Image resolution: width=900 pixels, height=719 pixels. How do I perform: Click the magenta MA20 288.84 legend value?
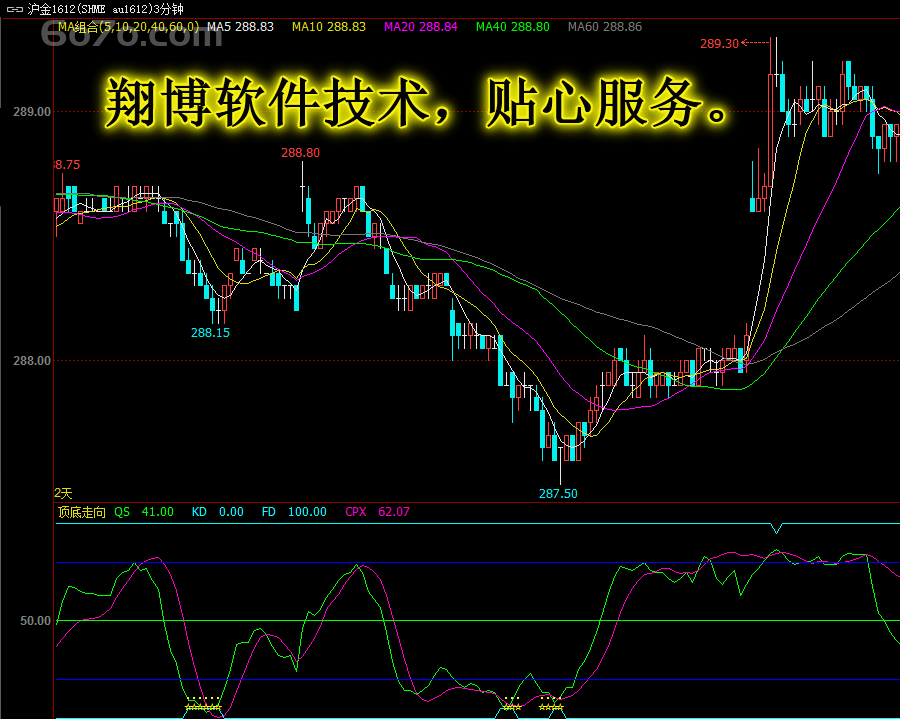[x=421, y=26]
